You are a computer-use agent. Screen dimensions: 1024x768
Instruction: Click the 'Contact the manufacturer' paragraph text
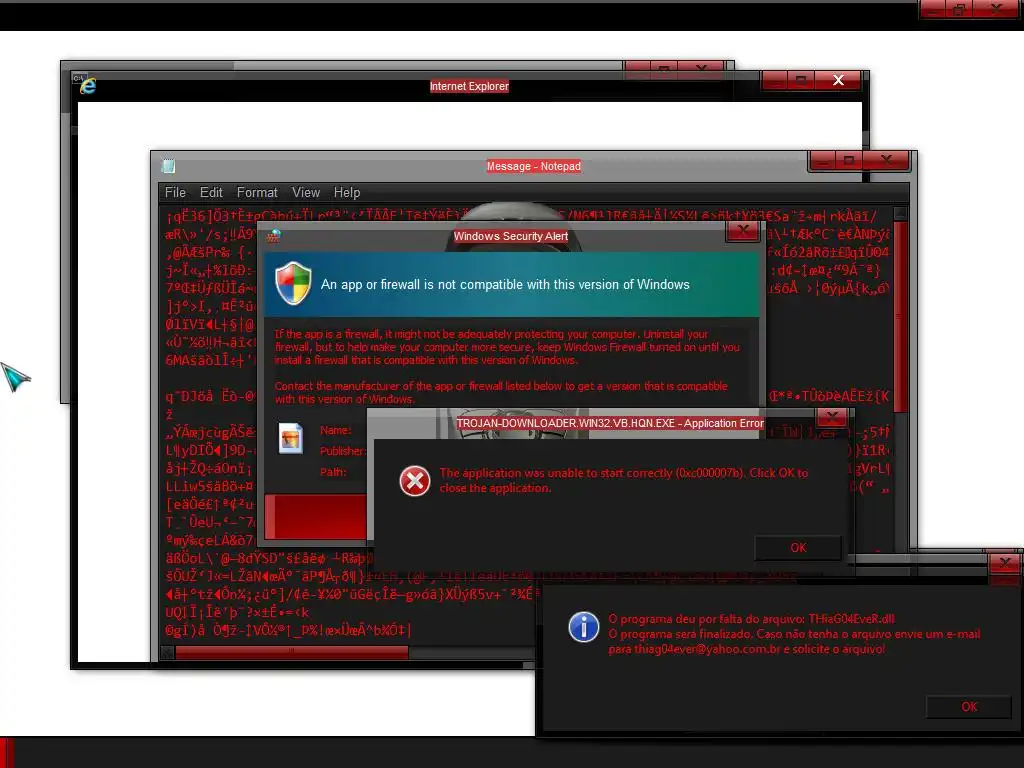pyautogui.click(x=501, y=392)
